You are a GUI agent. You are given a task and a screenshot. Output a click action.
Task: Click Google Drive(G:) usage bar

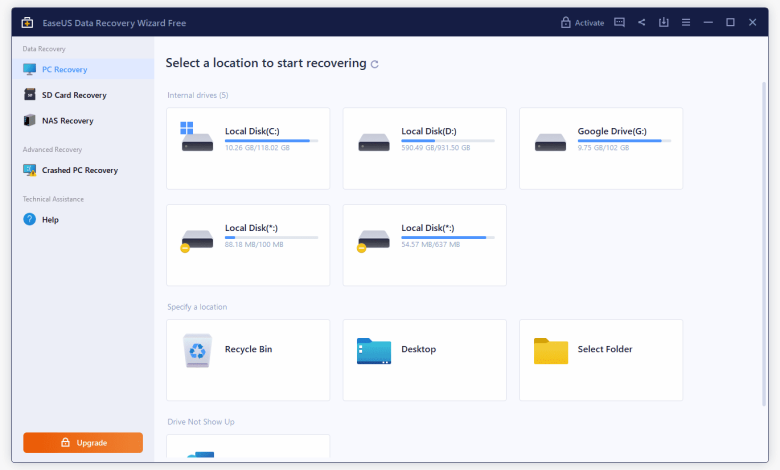624,141
